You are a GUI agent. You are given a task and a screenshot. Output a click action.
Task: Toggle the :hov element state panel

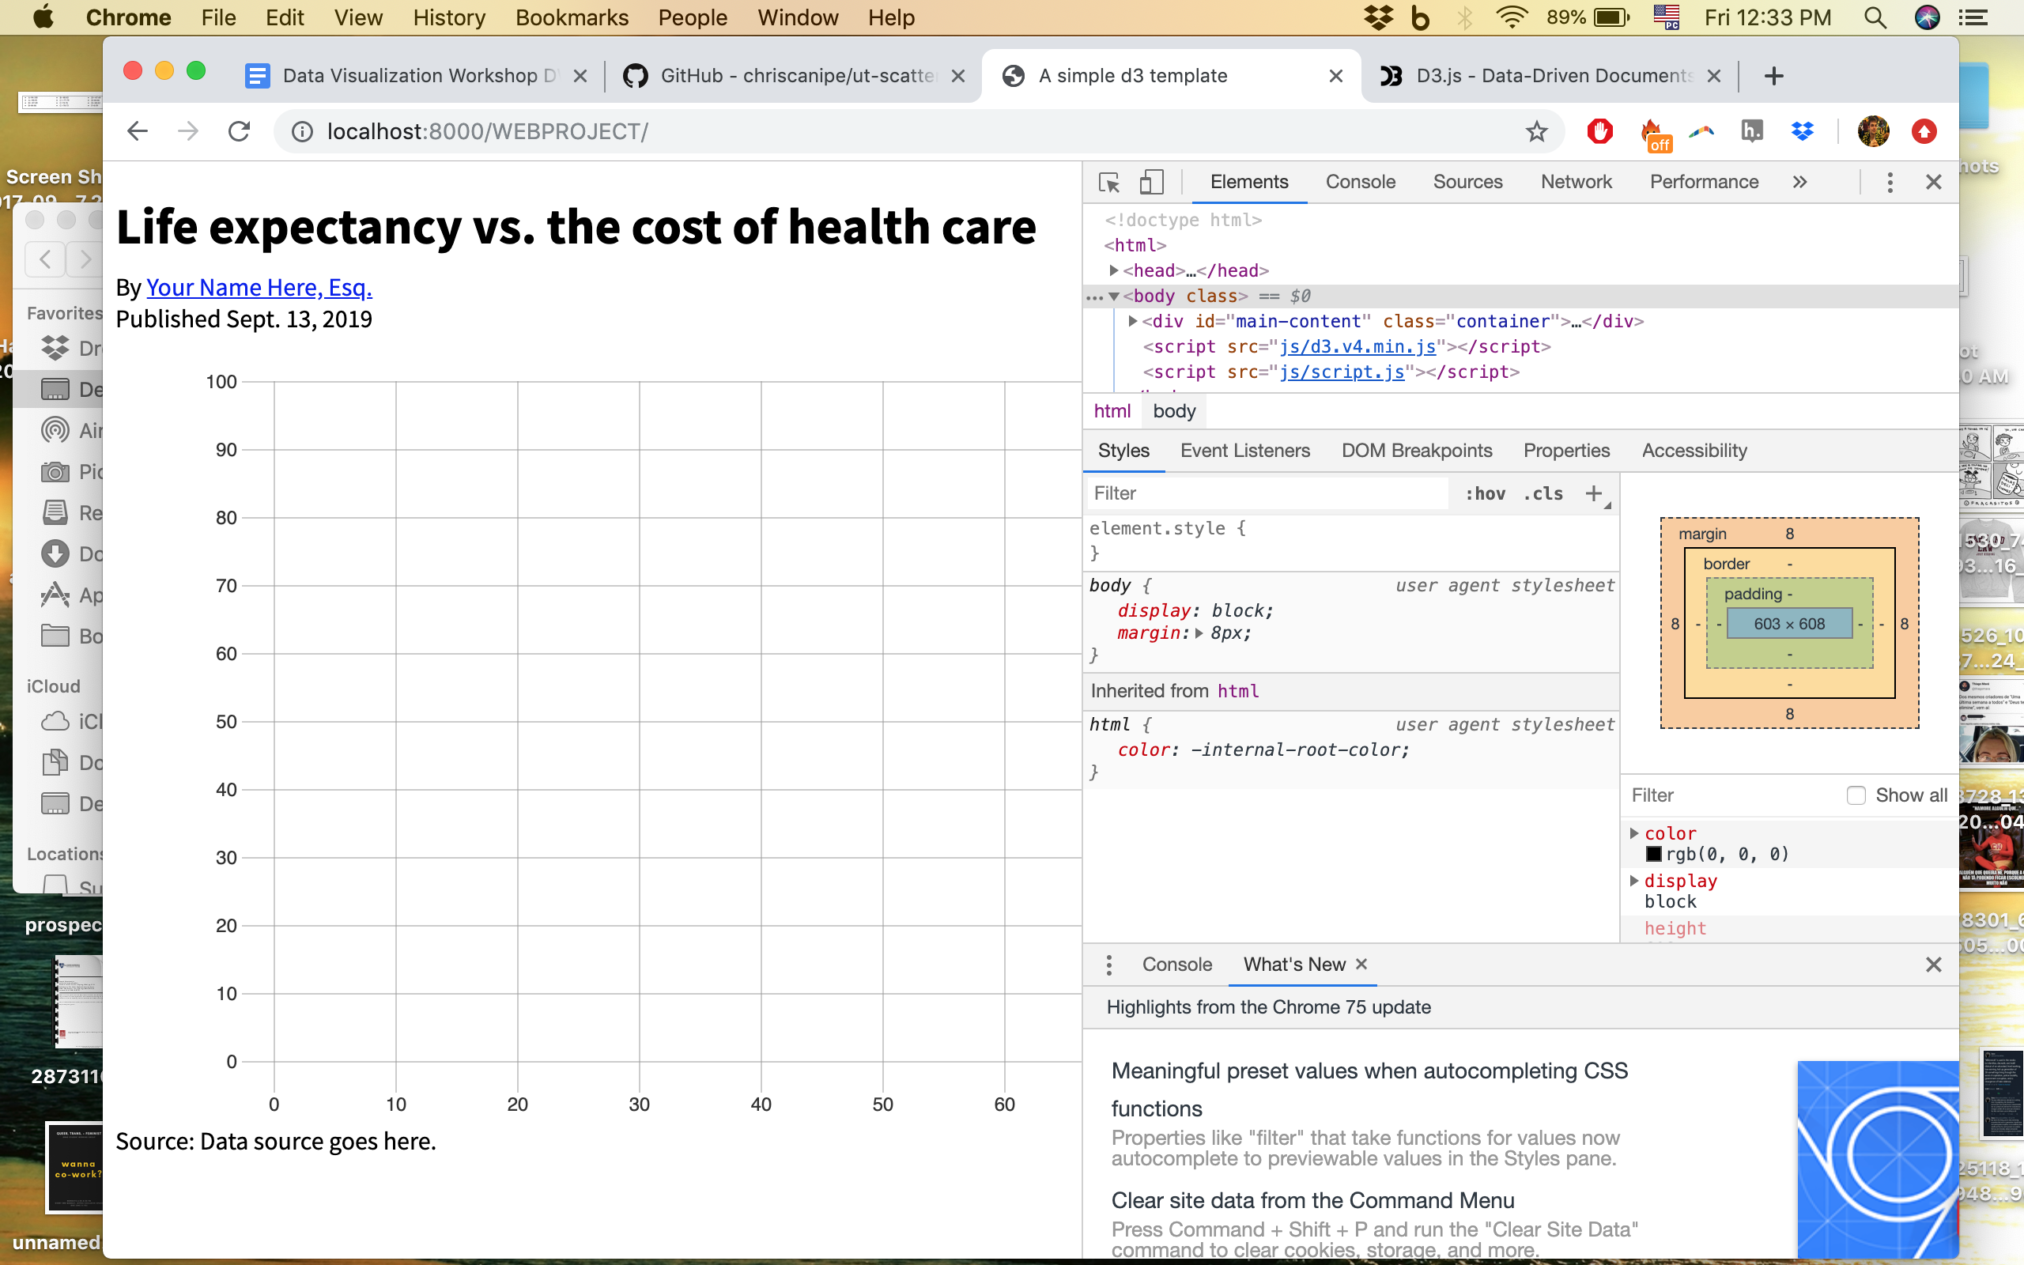click(1485, 494)
